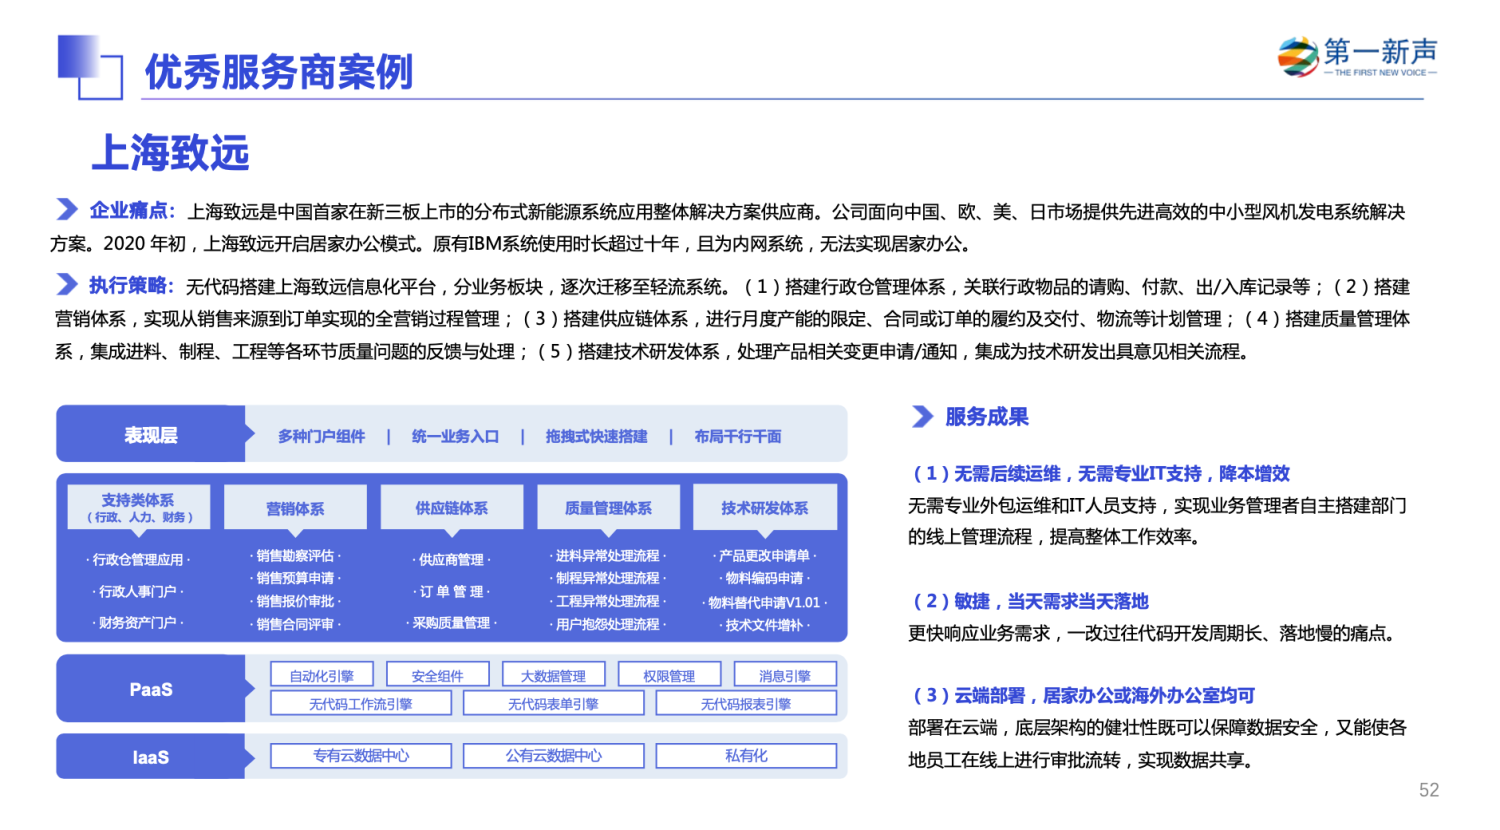Select the 营销体系 column header
The height and width of the screenshot is (830, 1500).
[295, 508]
